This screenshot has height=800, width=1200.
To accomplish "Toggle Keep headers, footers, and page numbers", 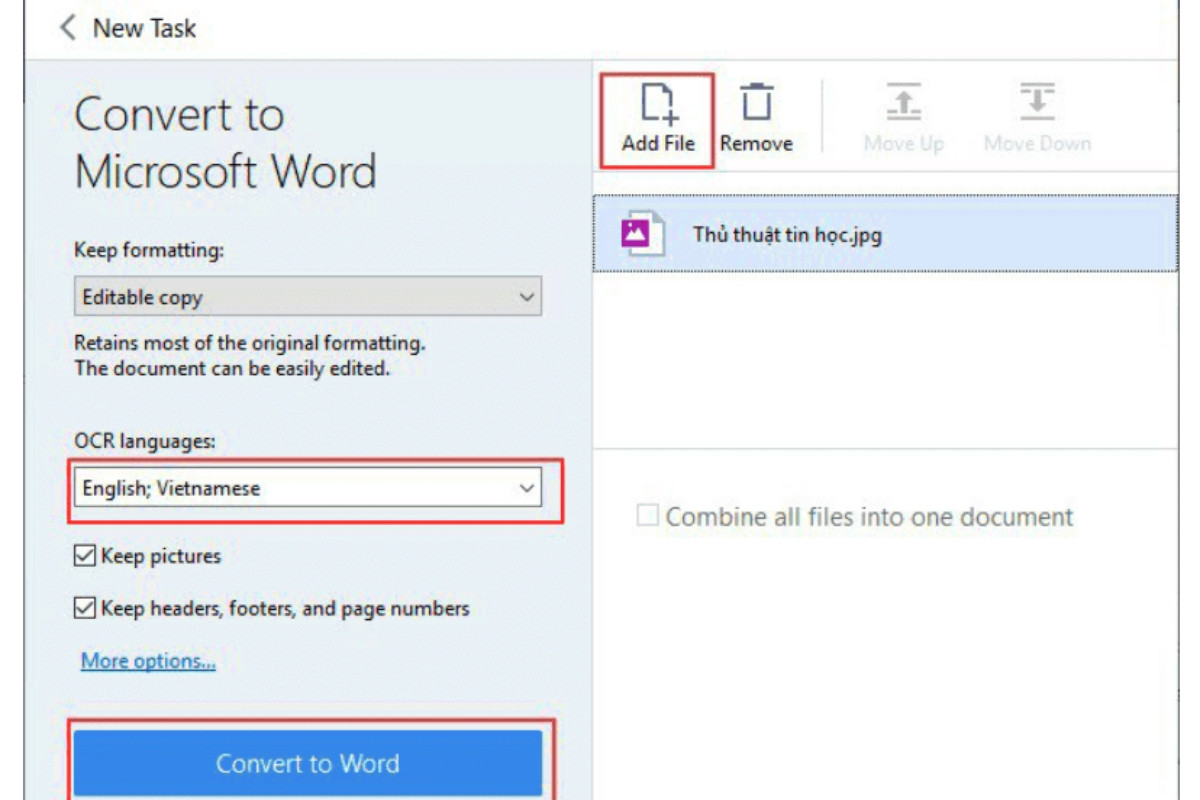I will [85, 608].
